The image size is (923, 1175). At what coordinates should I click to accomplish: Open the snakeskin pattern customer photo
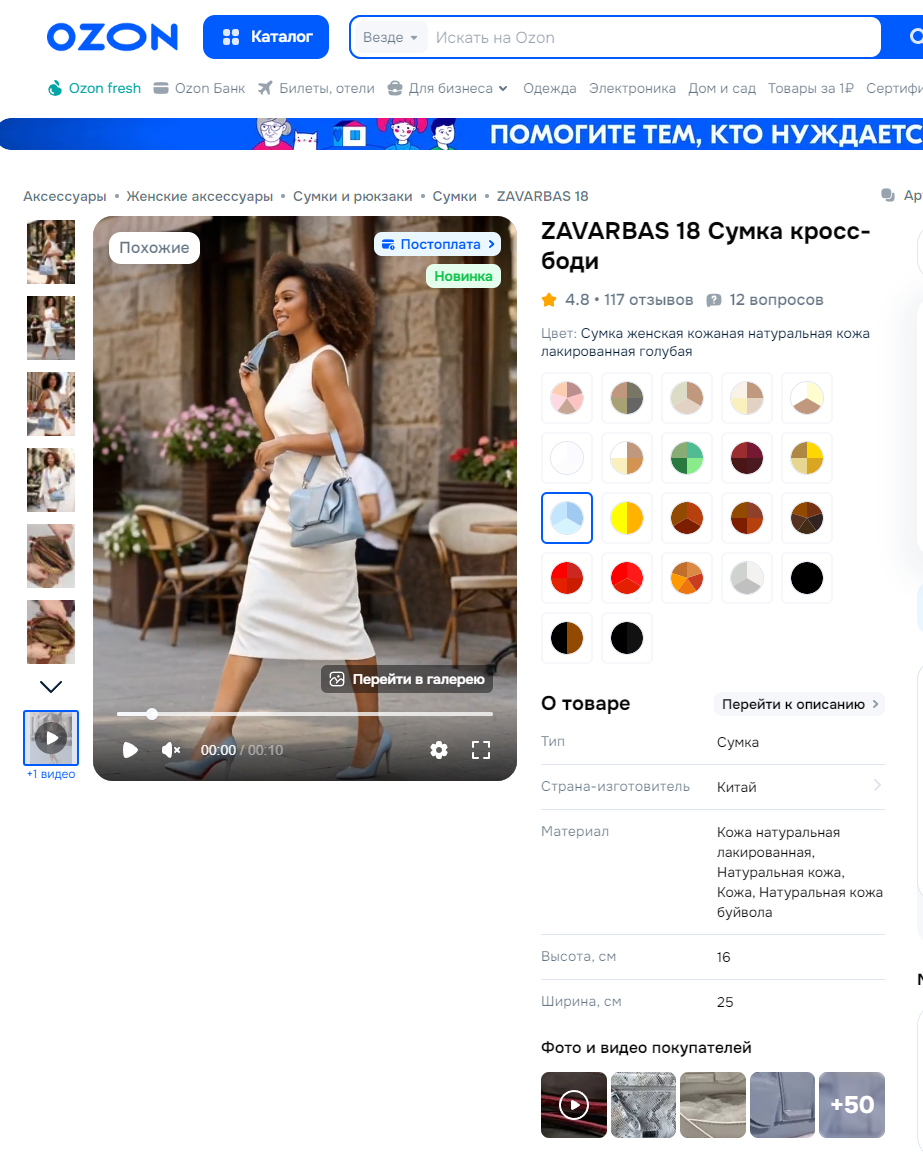644,1105
